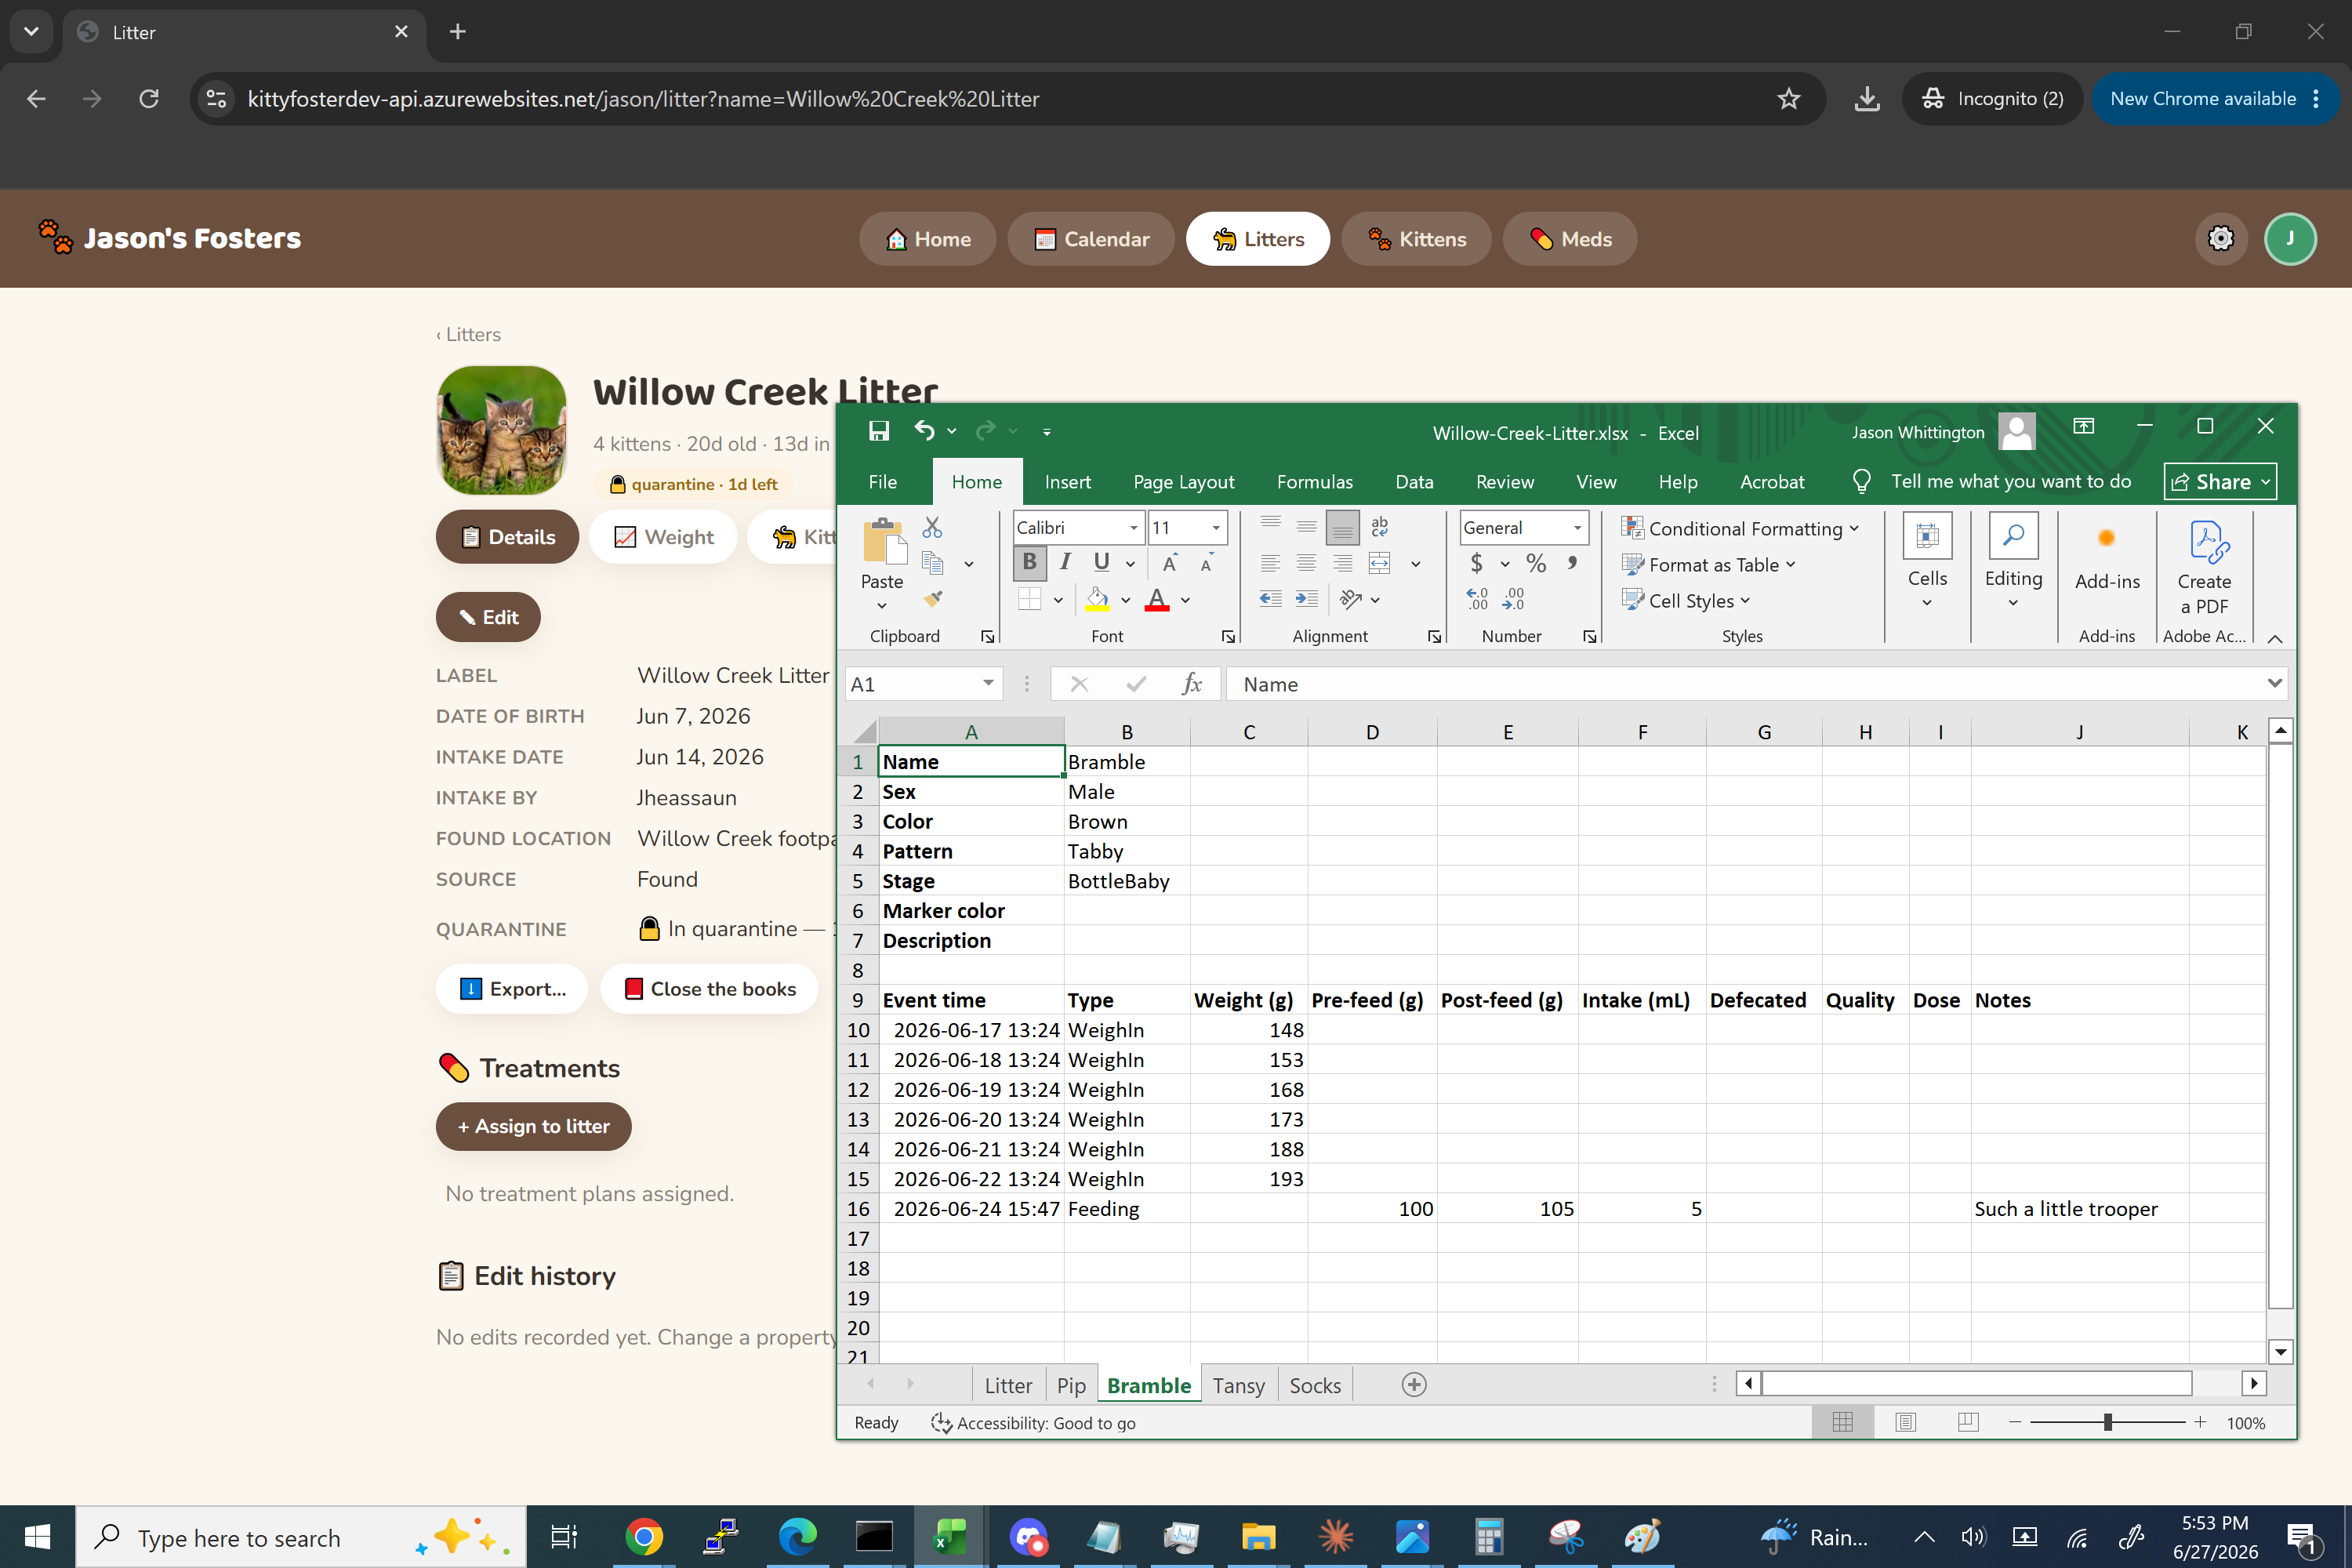Open Create a PDF Acrobat tool
Viewport: 2352px width, 1568px height.
coord(2204,568)
